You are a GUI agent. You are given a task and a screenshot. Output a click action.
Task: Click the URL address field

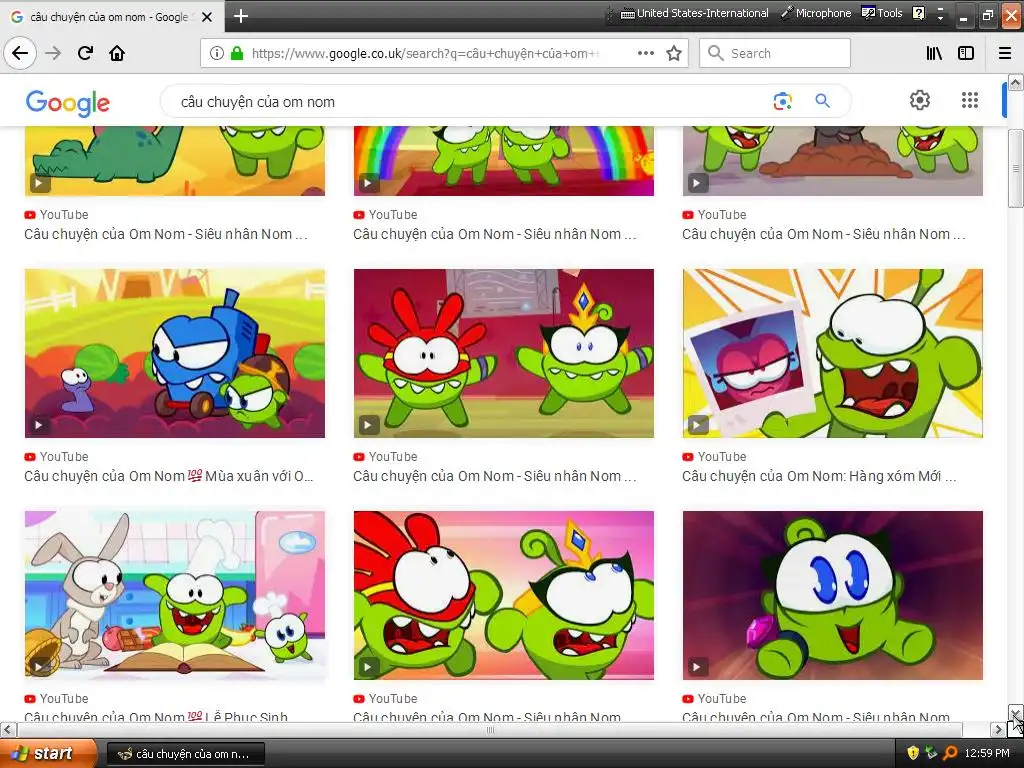(424, 53)
